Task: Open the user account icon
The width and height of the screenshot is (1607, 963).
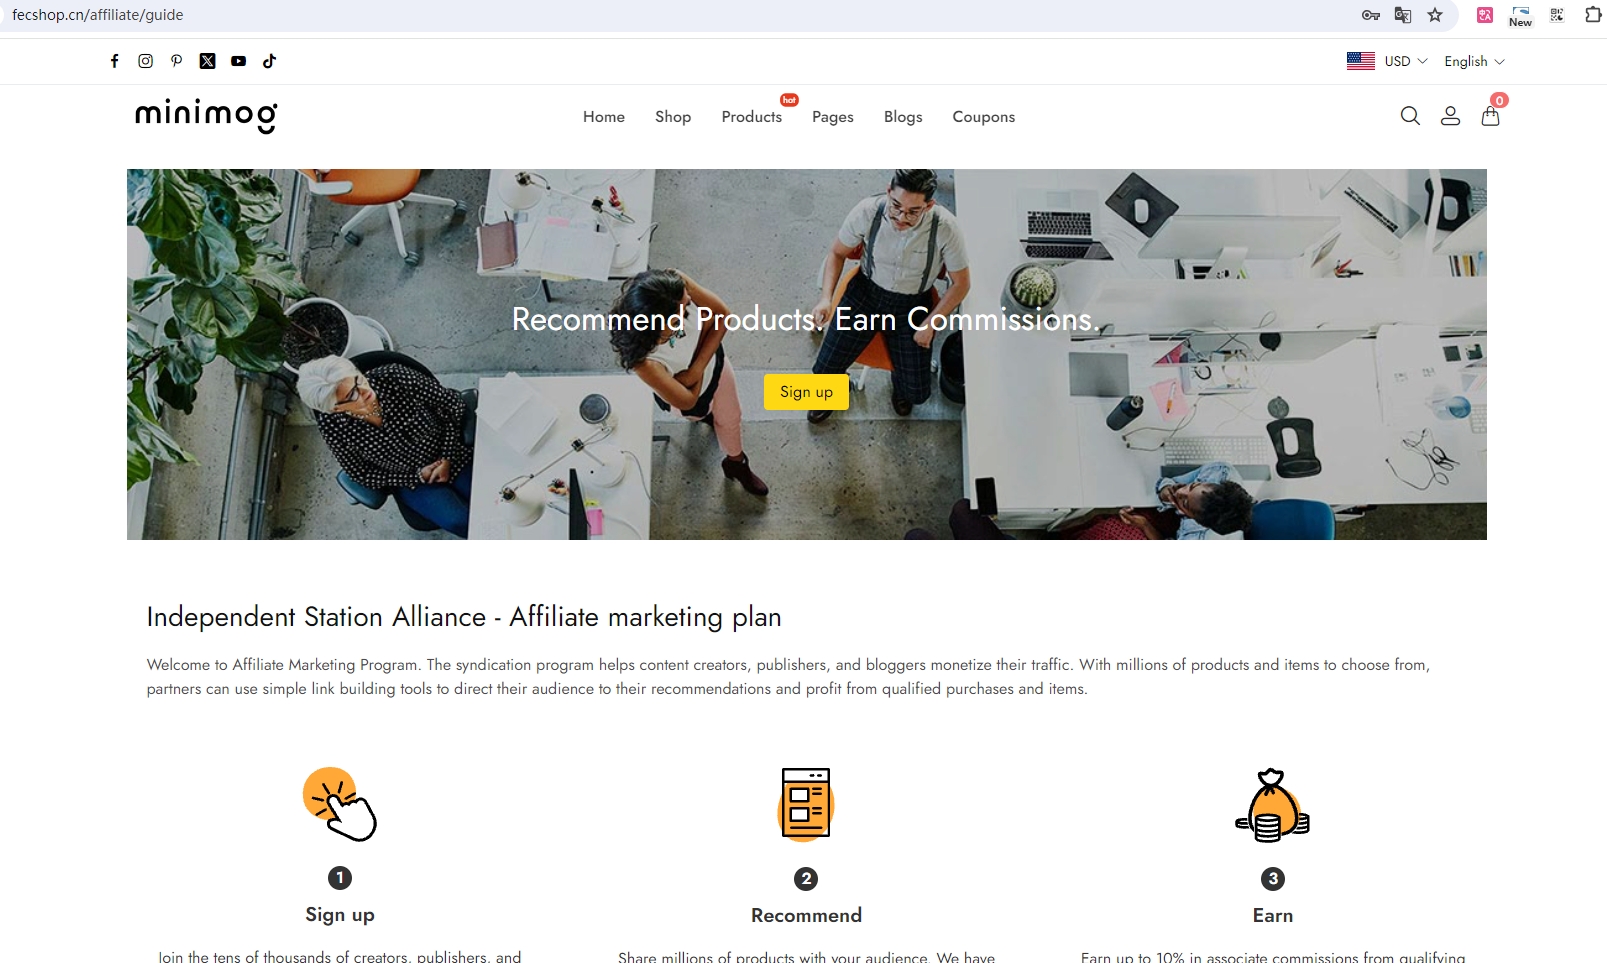Action: point(1450,116)
